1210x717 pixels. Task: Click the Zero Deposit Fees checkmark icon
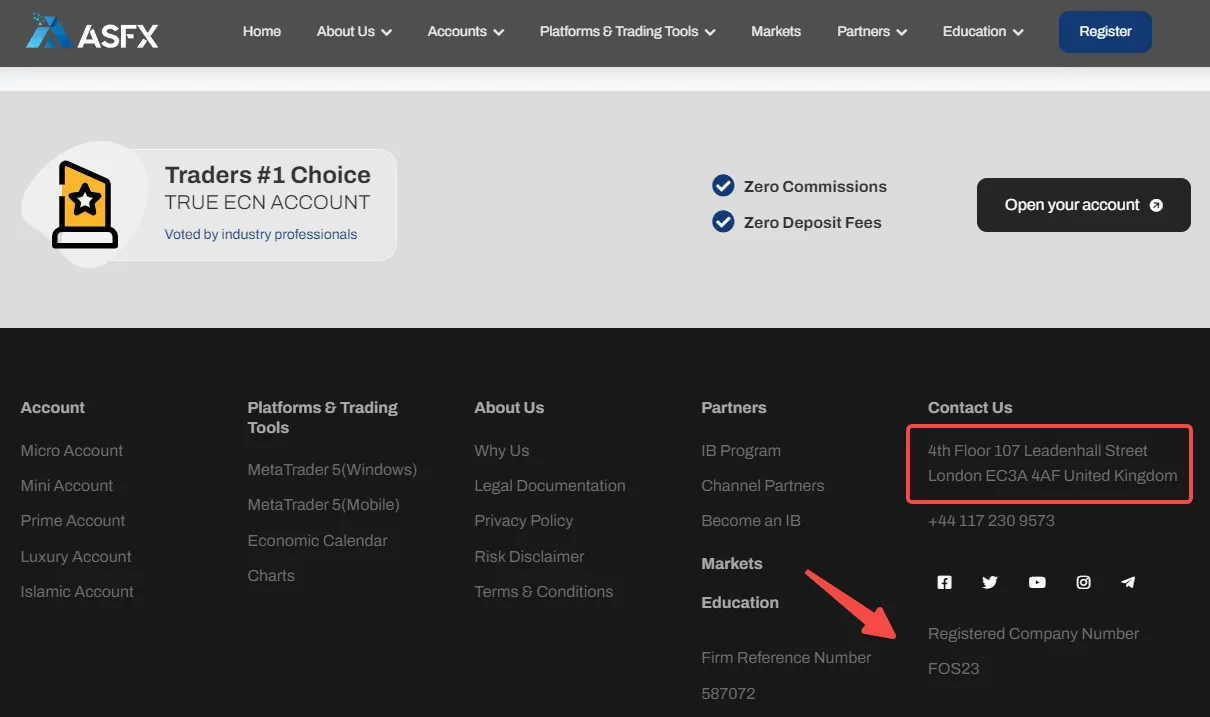coord(723,222)
